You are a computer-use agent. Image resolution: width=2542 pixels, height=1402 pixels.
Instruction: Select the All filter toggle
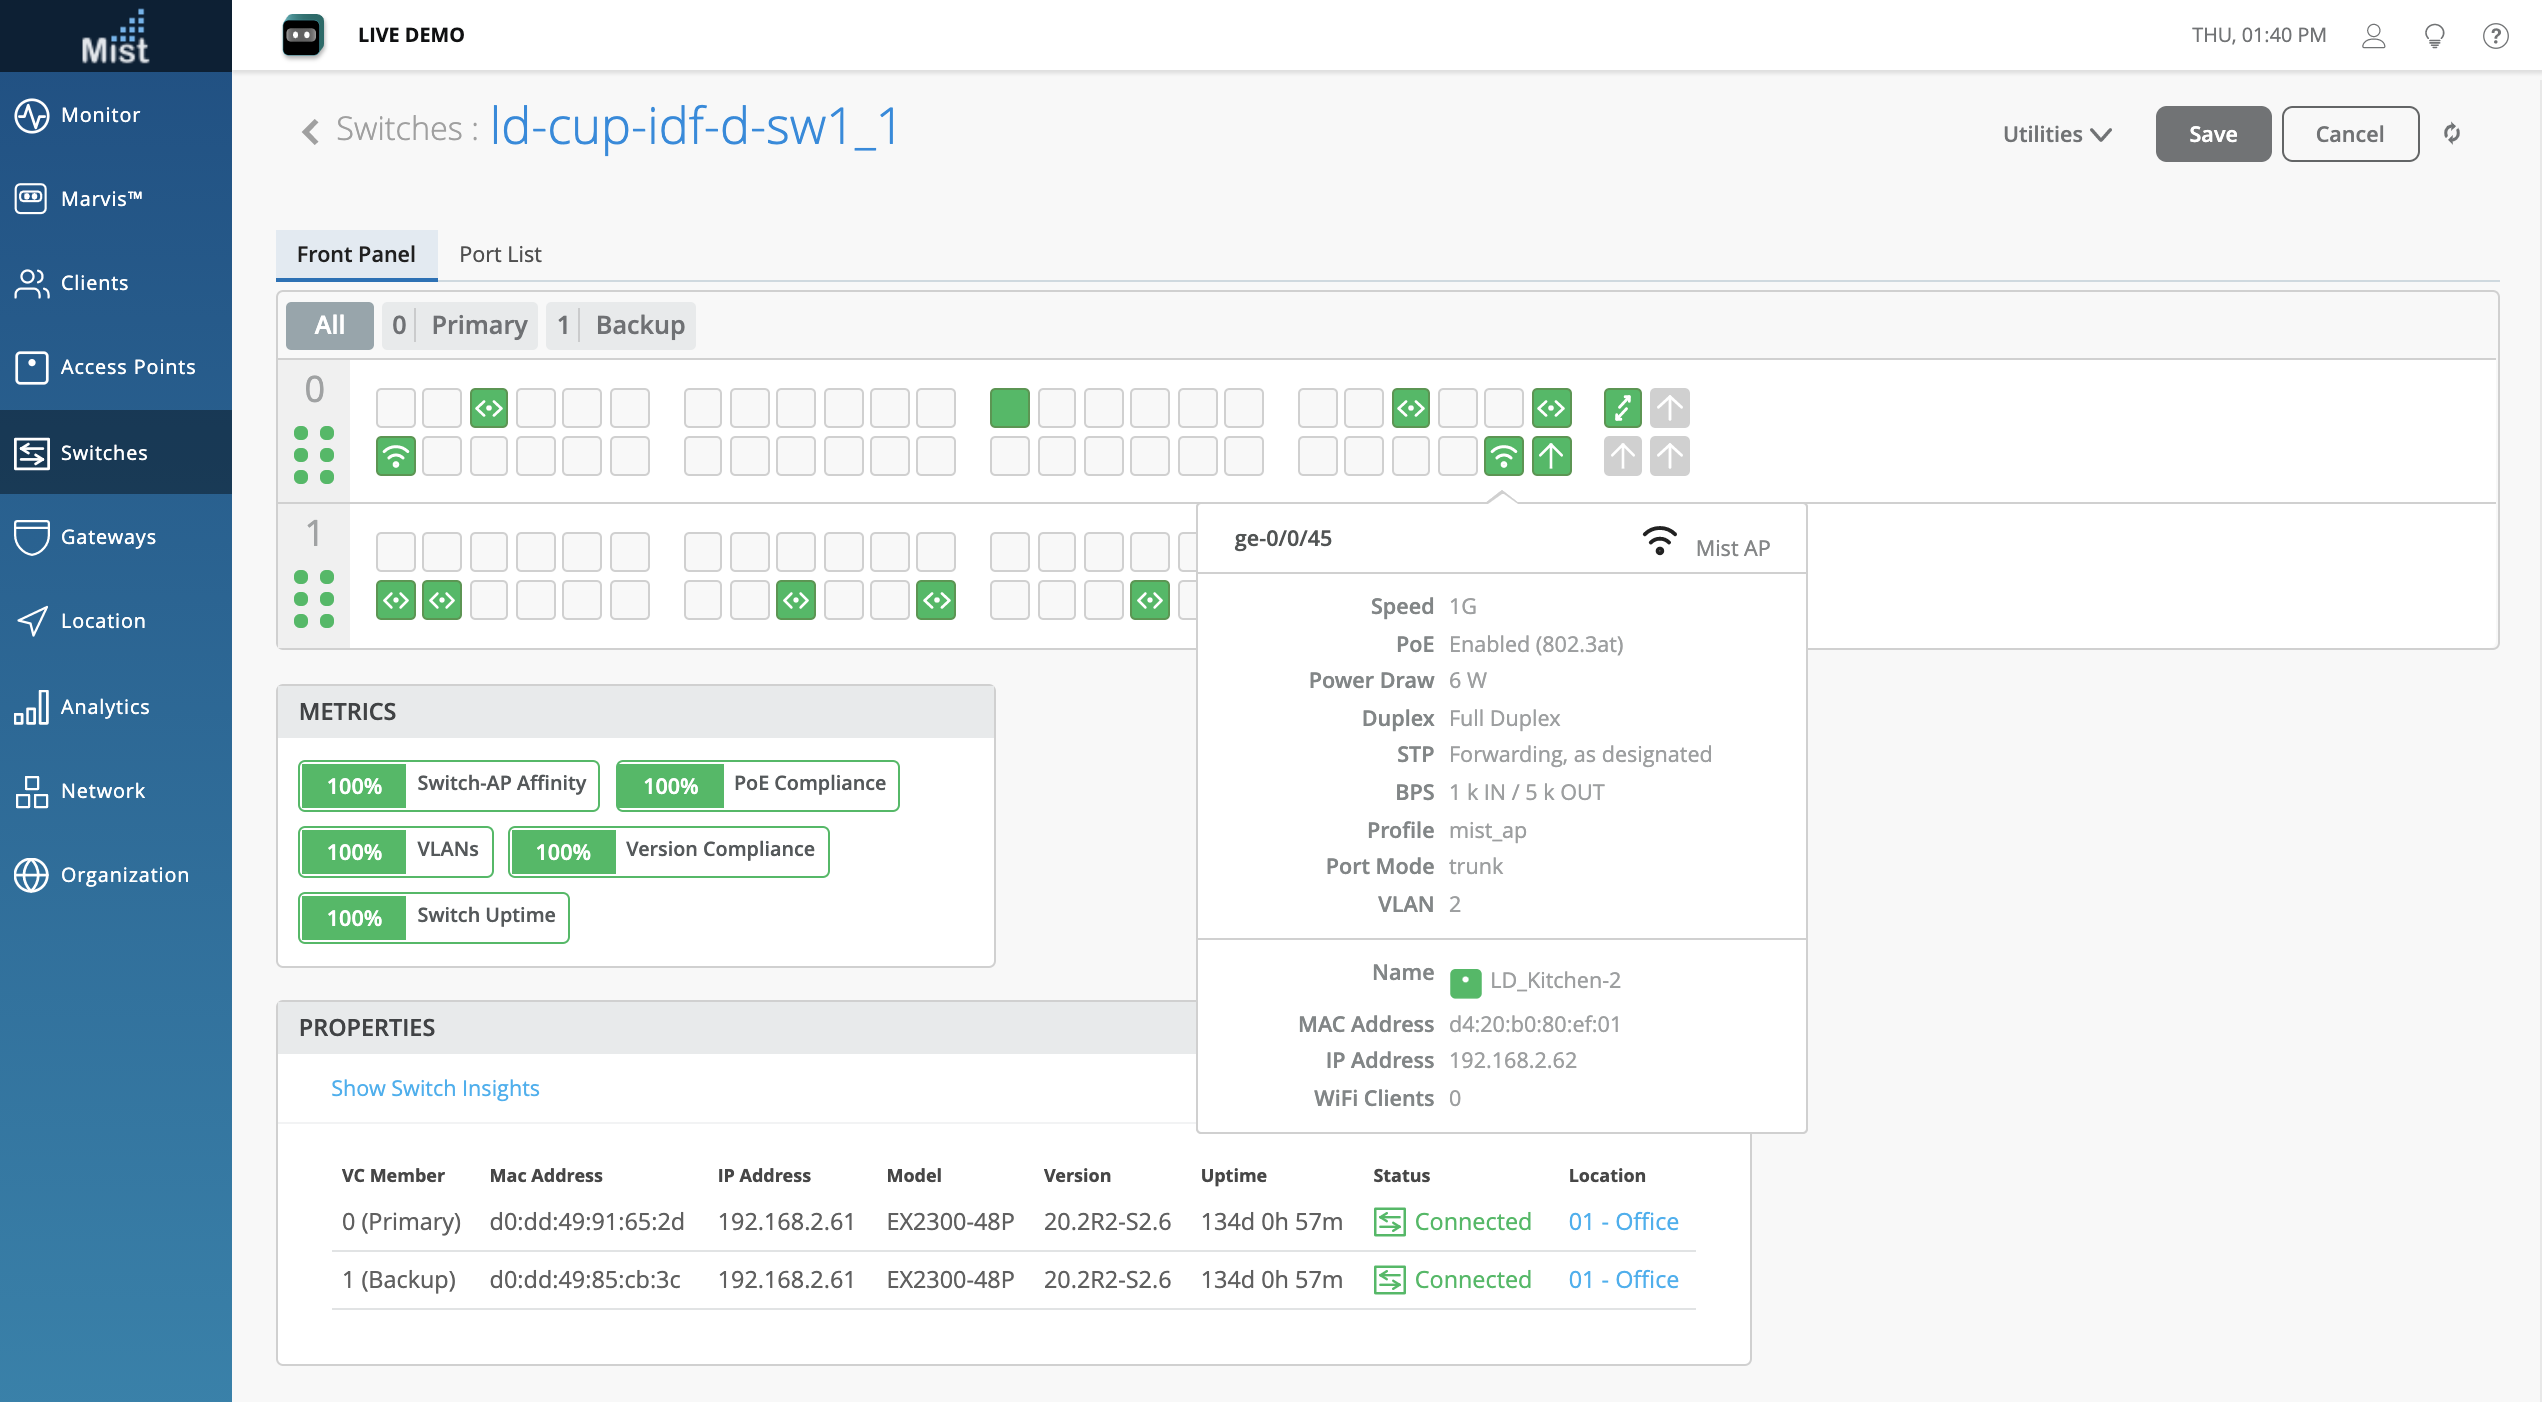[329, 325]
